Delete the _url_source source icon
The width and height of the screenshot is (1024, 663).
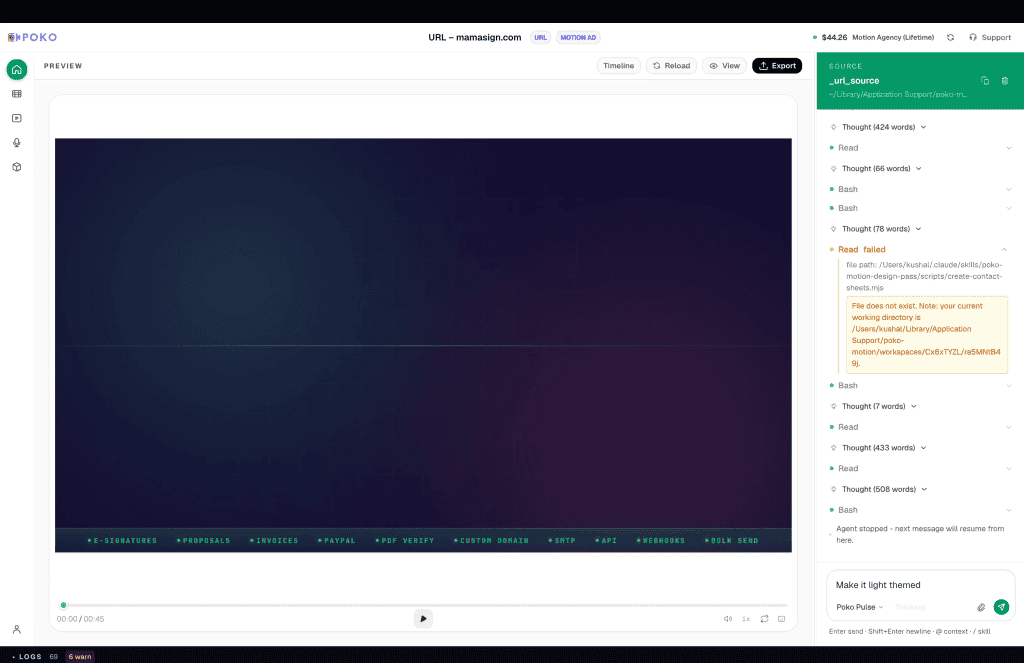click(1004, 81)
